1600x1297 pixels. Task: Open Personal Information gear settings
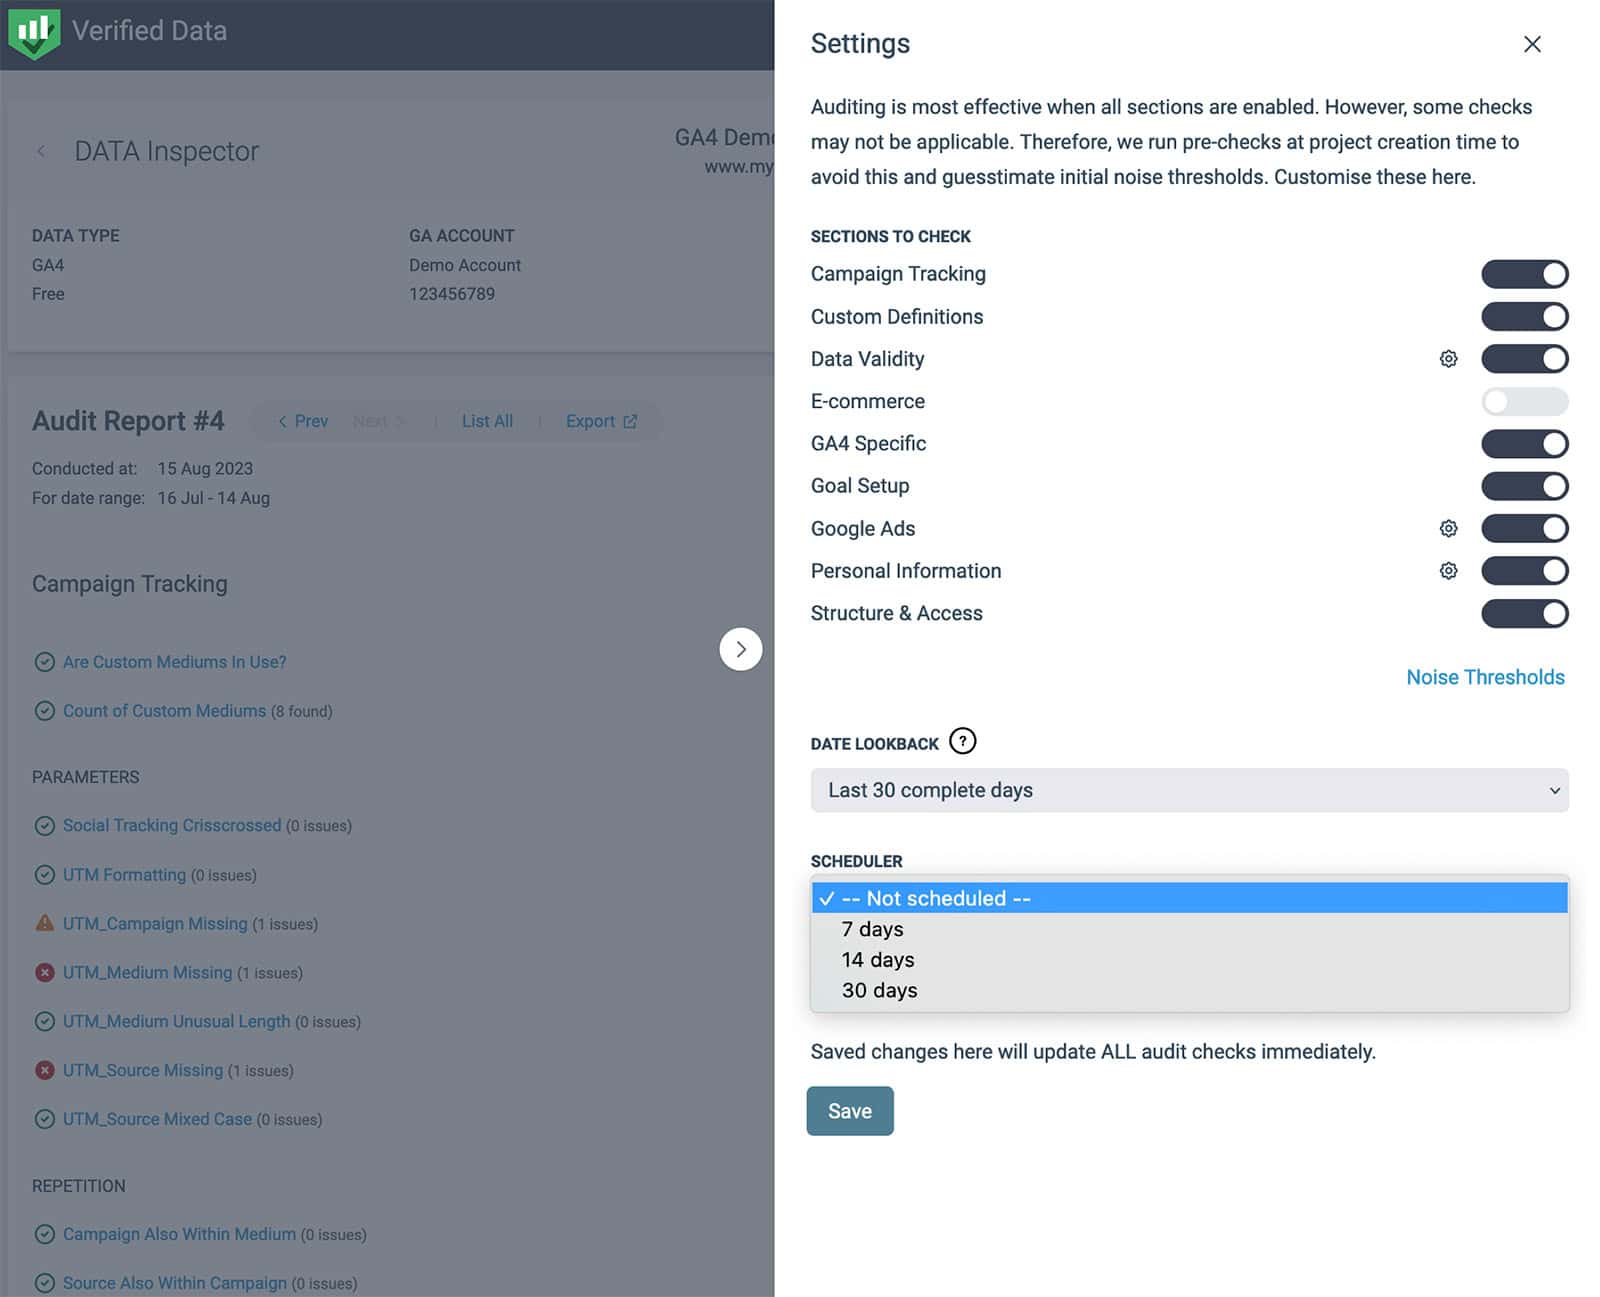pyautogui.click(x=1448, y=571)
